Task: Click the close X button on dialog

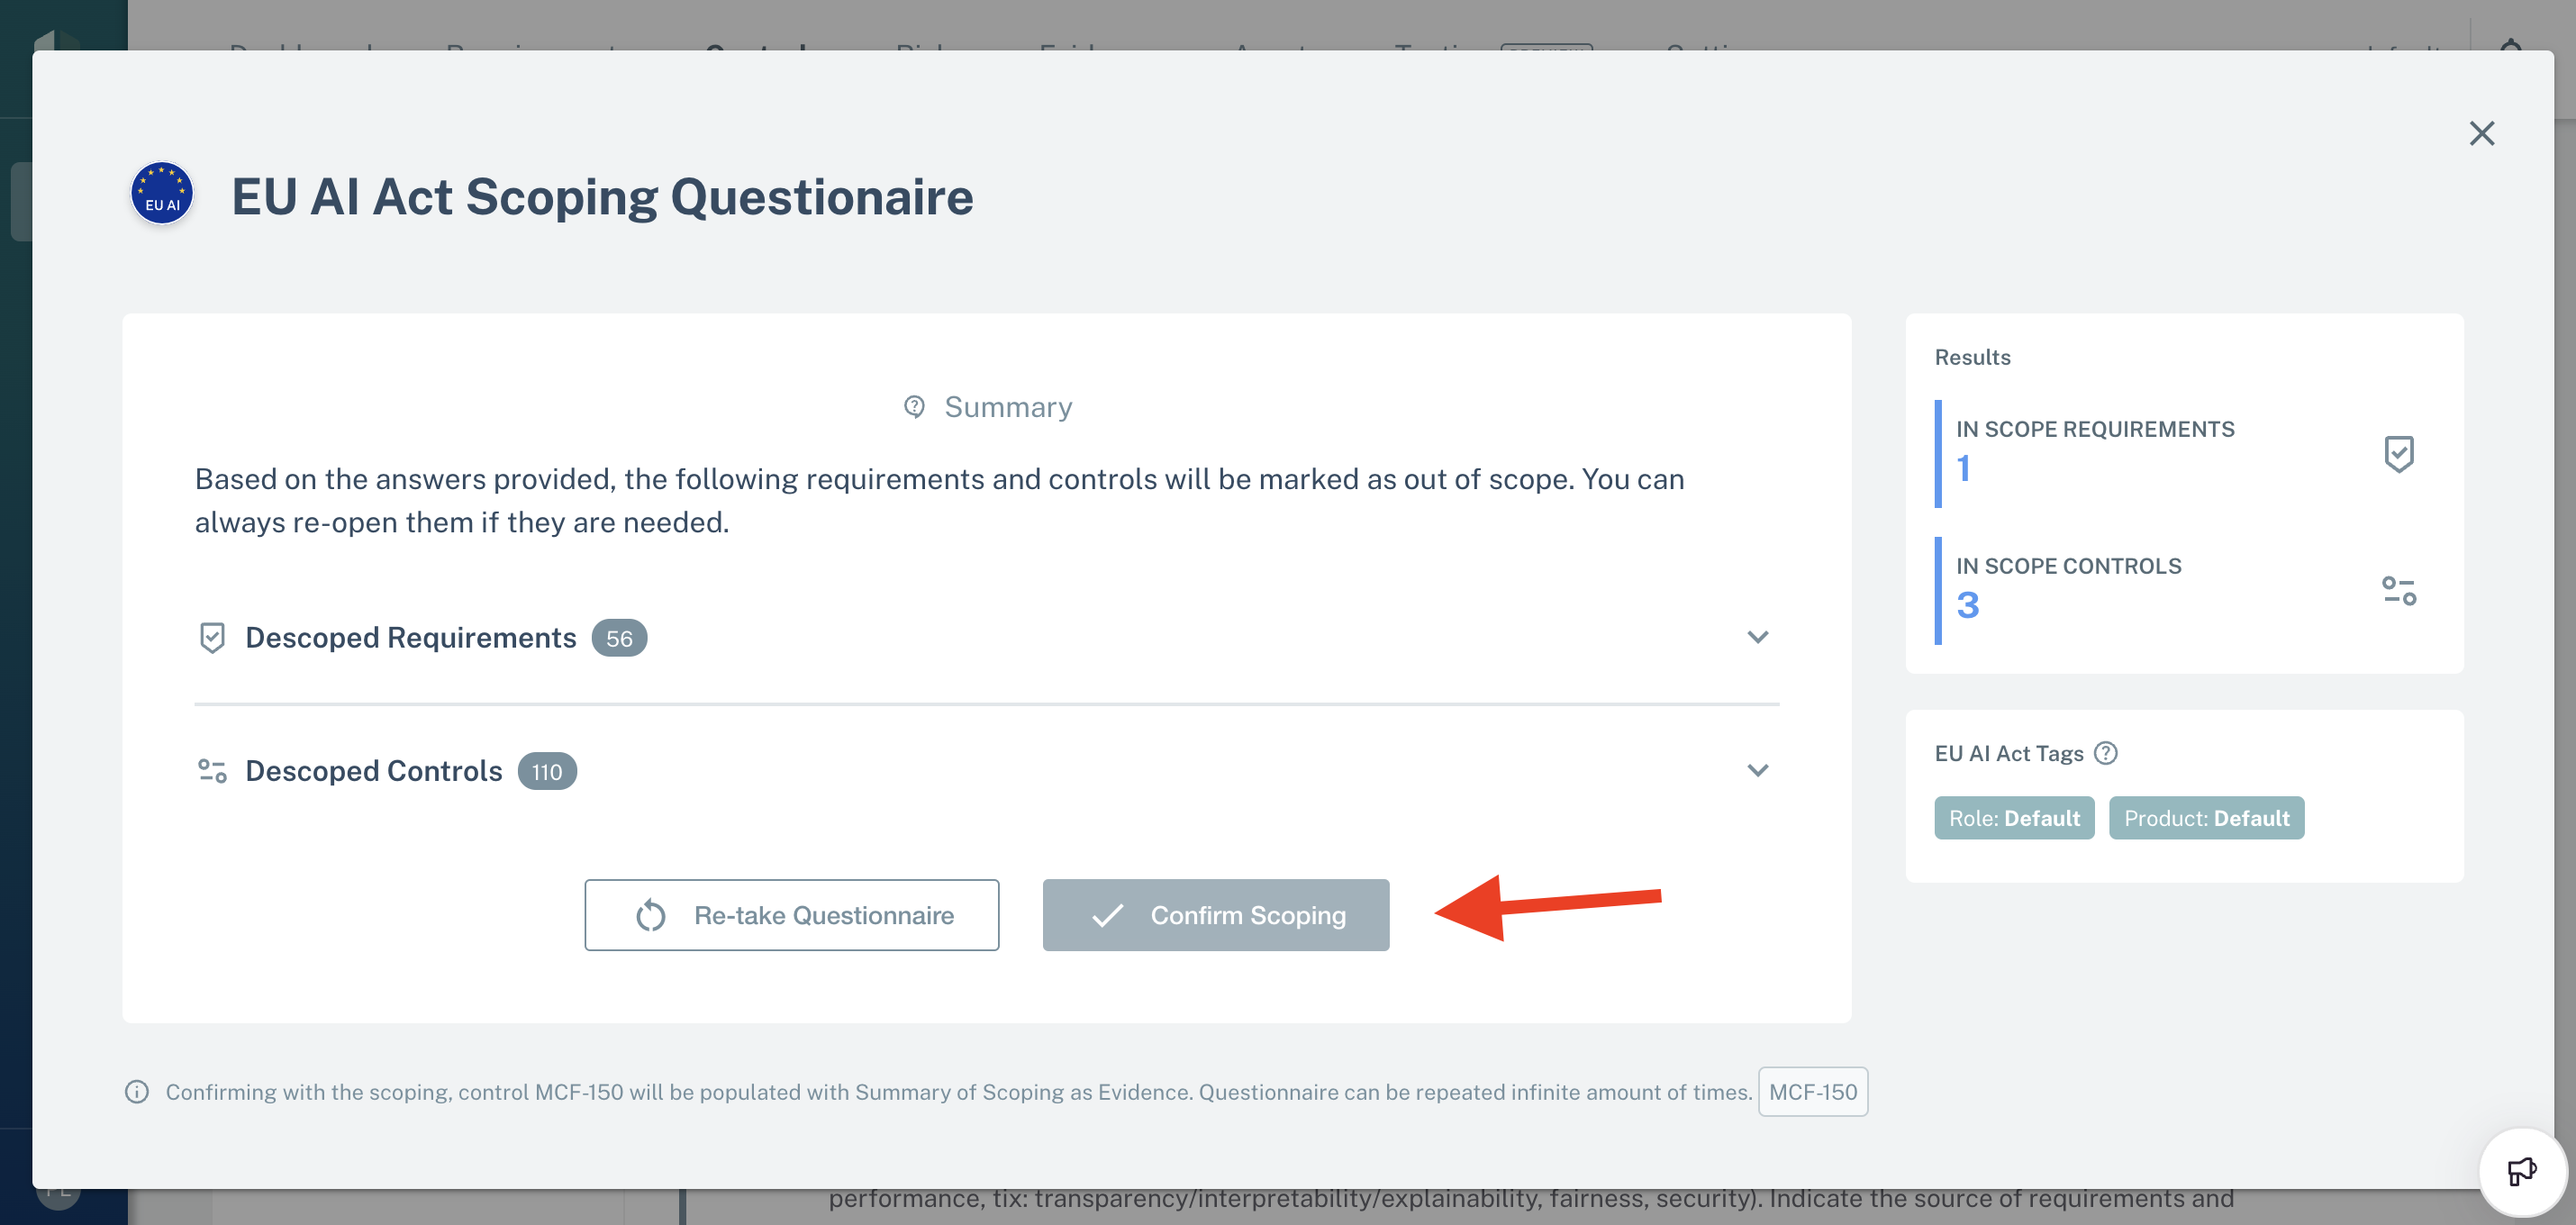Action: click(2481, 132)
